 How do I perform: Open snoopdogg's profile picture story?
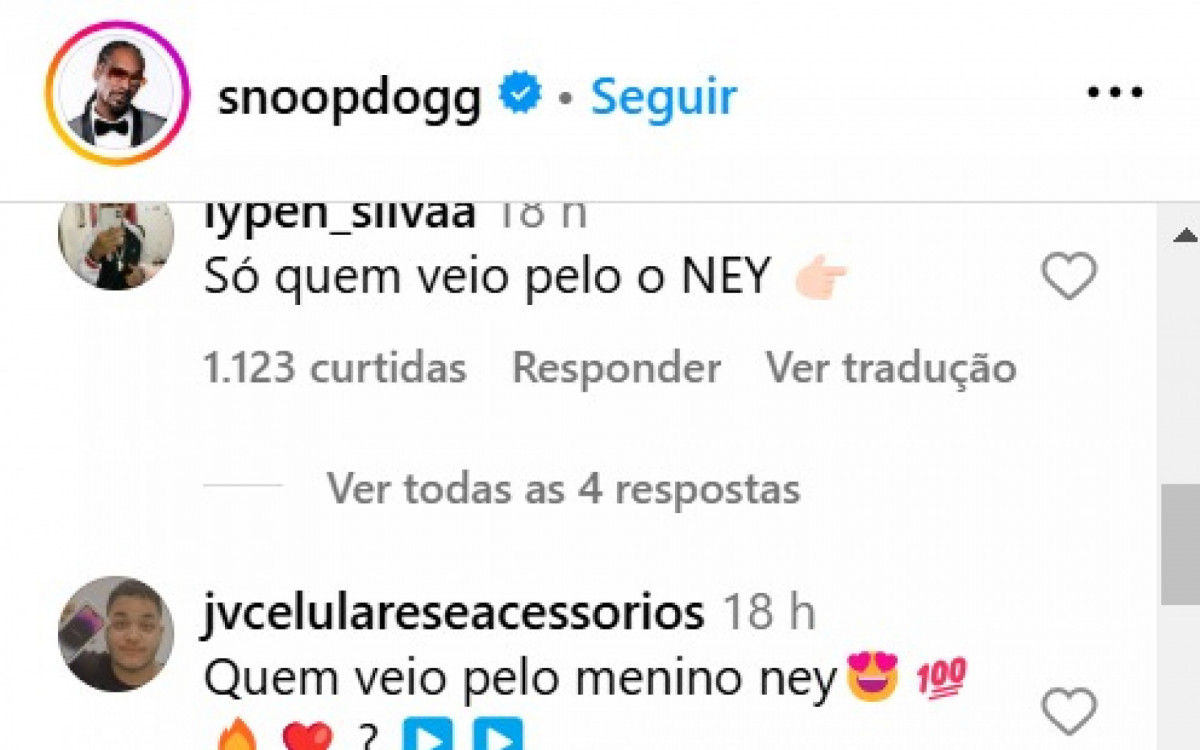click(117, 93)
